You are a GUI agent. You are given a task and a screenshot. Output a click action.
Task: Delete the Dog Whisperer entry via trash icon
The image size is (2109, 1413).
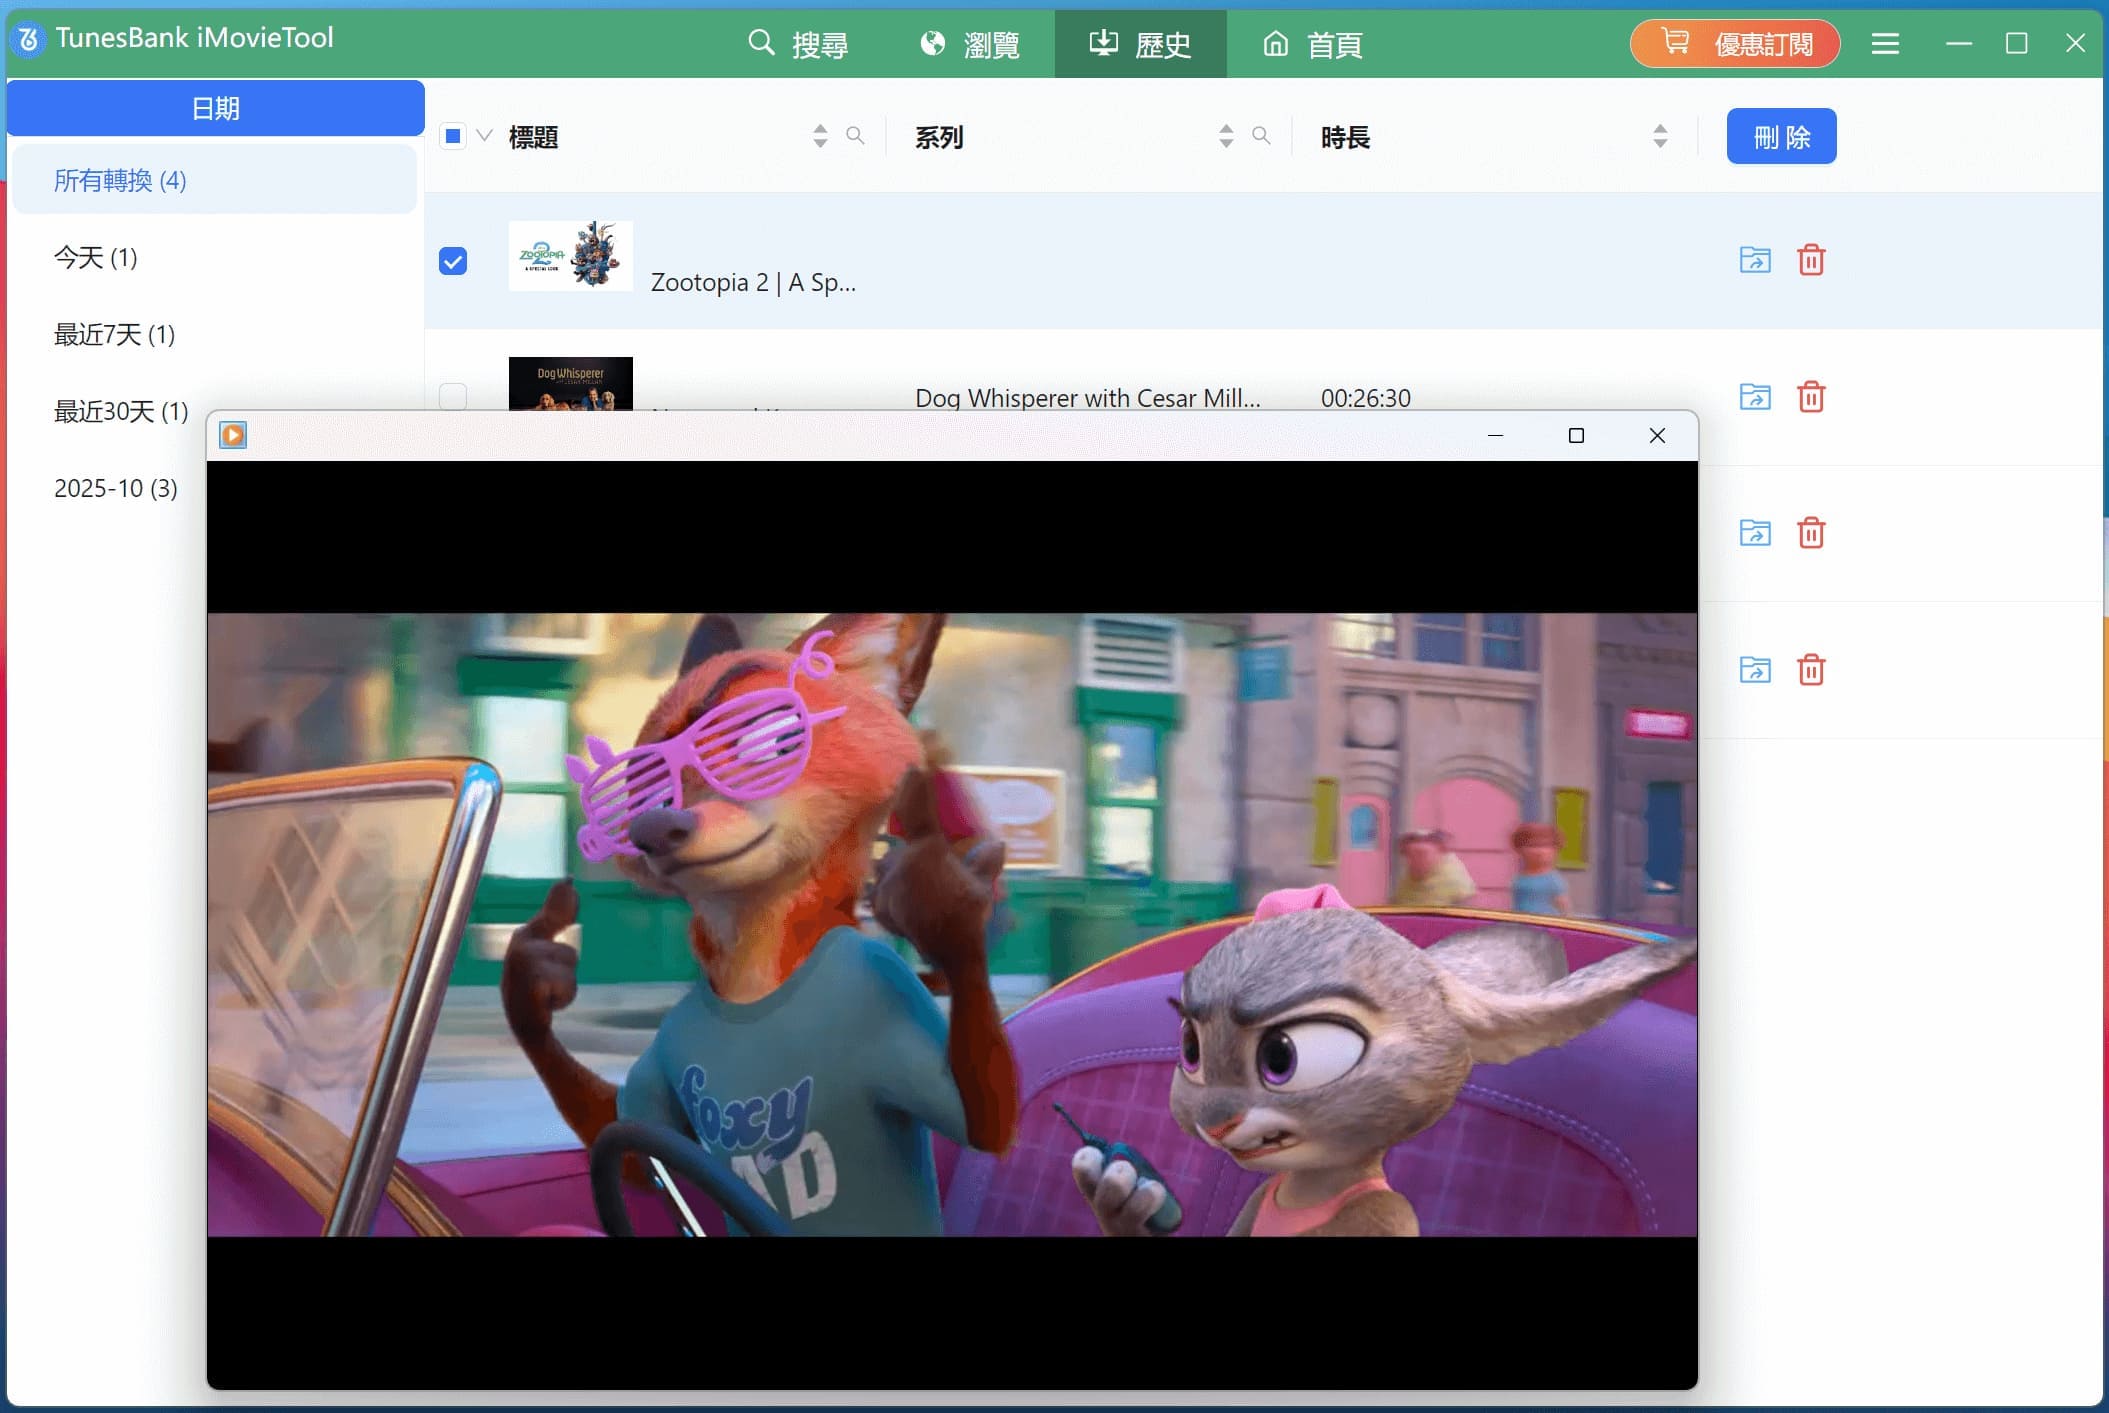(x=1812, y=396)
